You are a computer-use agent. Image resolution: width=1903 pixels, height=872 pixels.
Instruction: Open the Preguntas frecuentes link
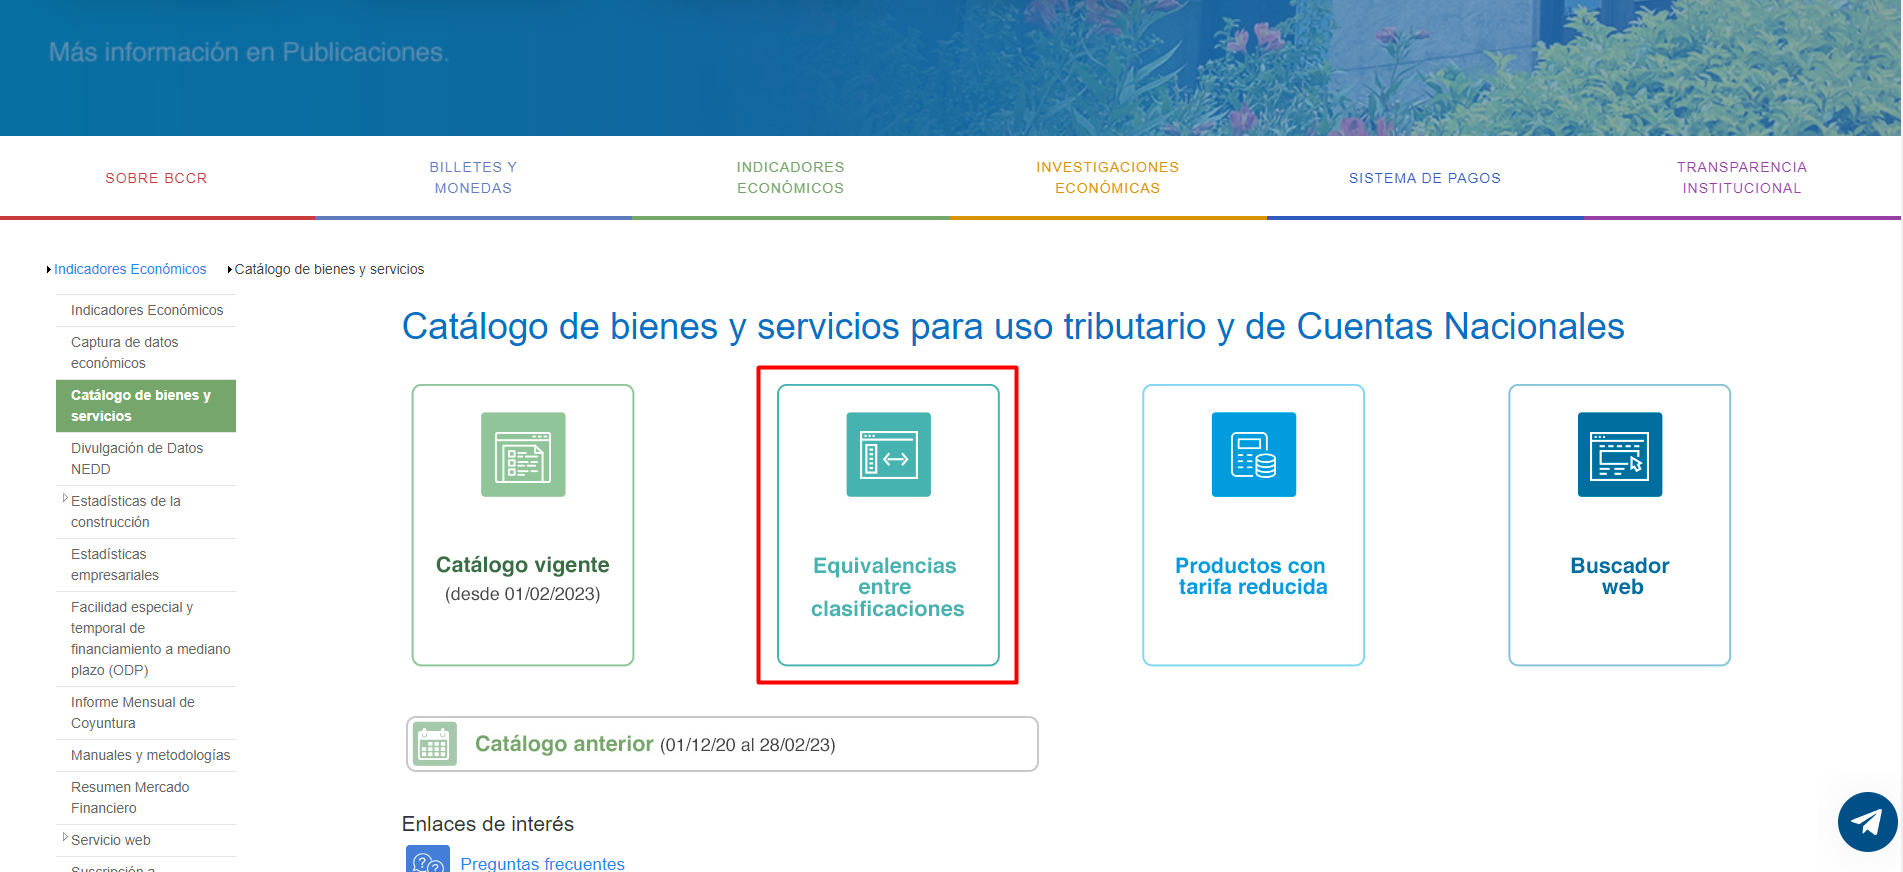tap(542, 863)
